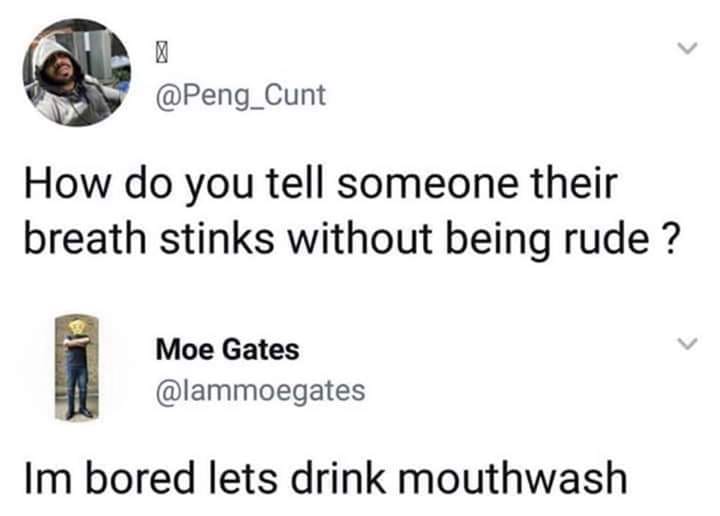Click Moe Gates' profile picture
This screenshot has height=516, width=720.
click(77, 368)
